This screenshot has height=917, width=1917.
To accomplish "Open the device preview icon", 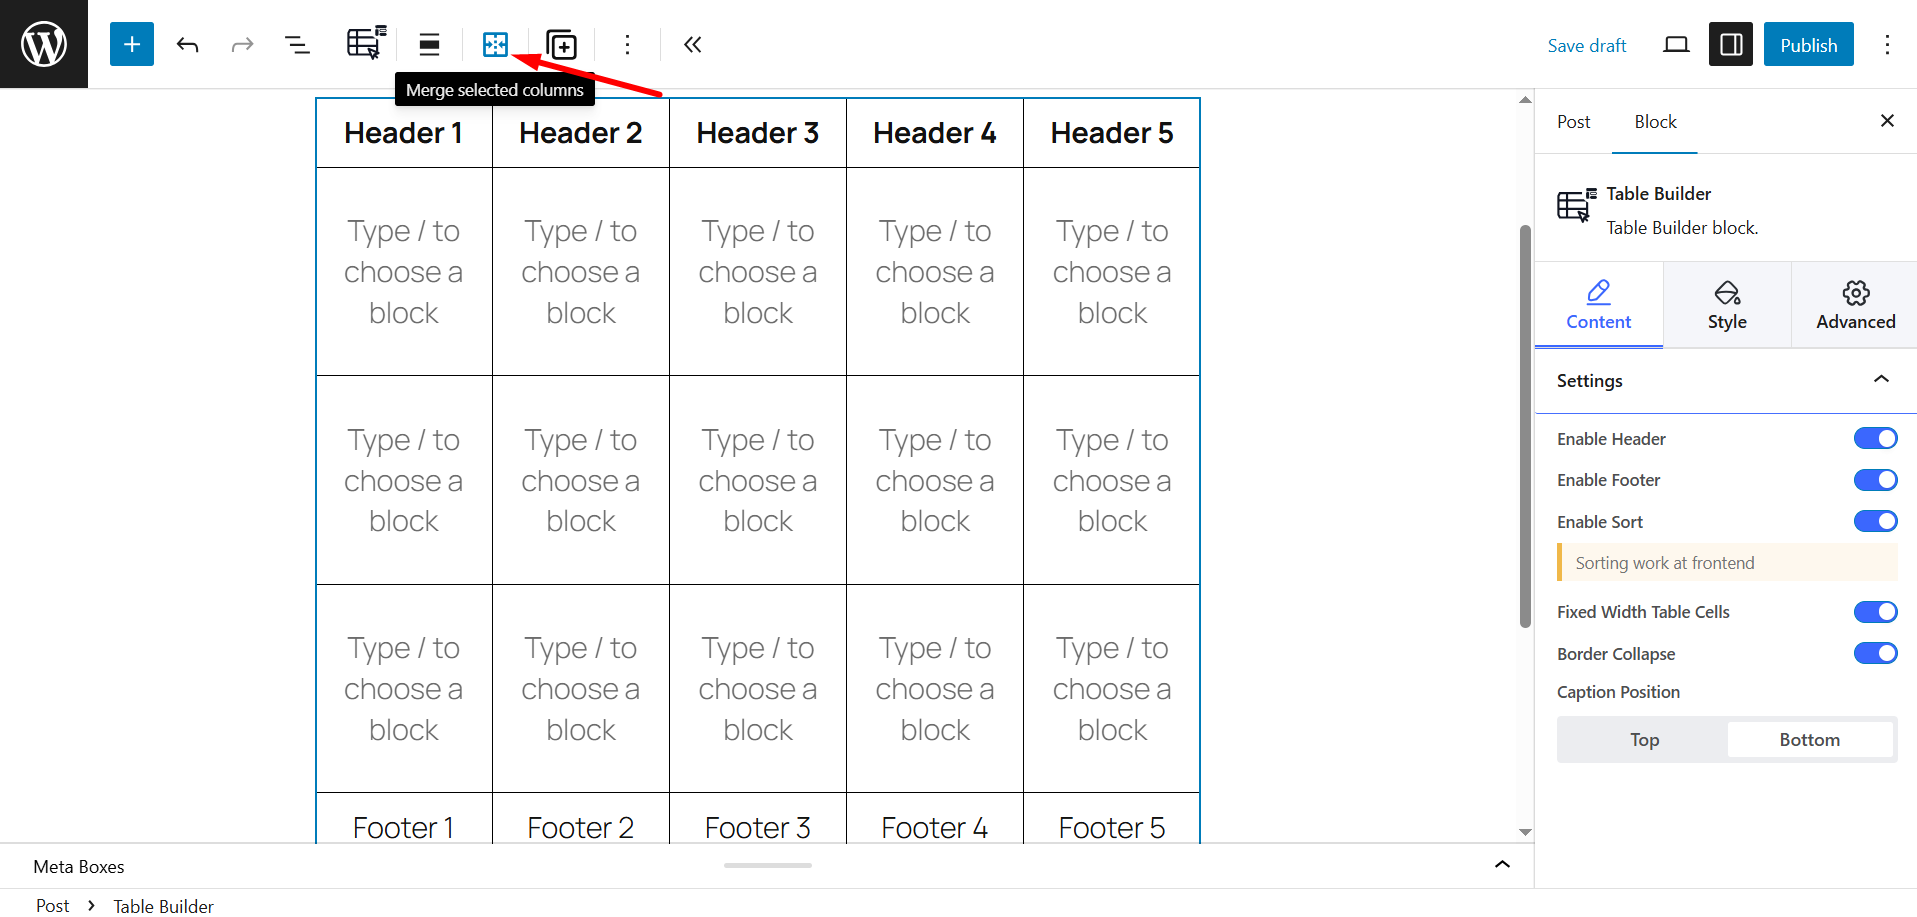I will 1676,44.
